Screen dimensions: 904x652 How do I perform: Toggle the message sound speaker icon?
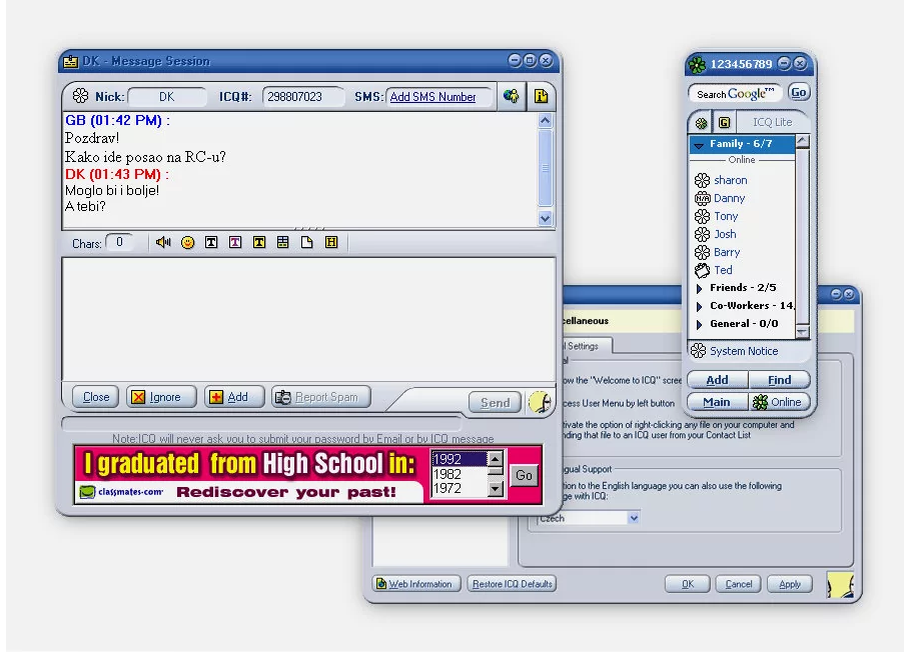tap(162, 242)
